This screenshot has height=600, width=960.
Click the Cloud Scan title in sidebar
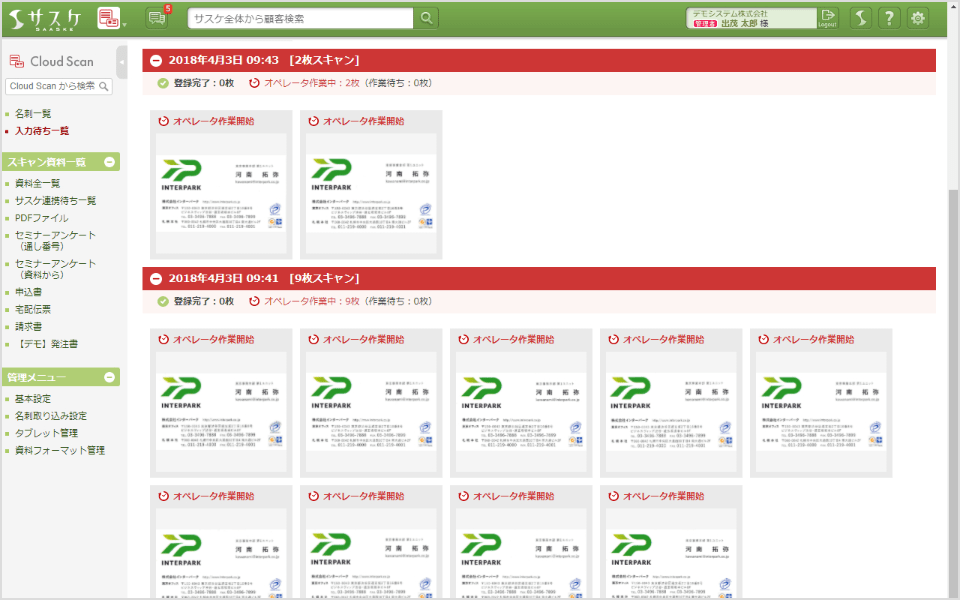coord(62,61)
